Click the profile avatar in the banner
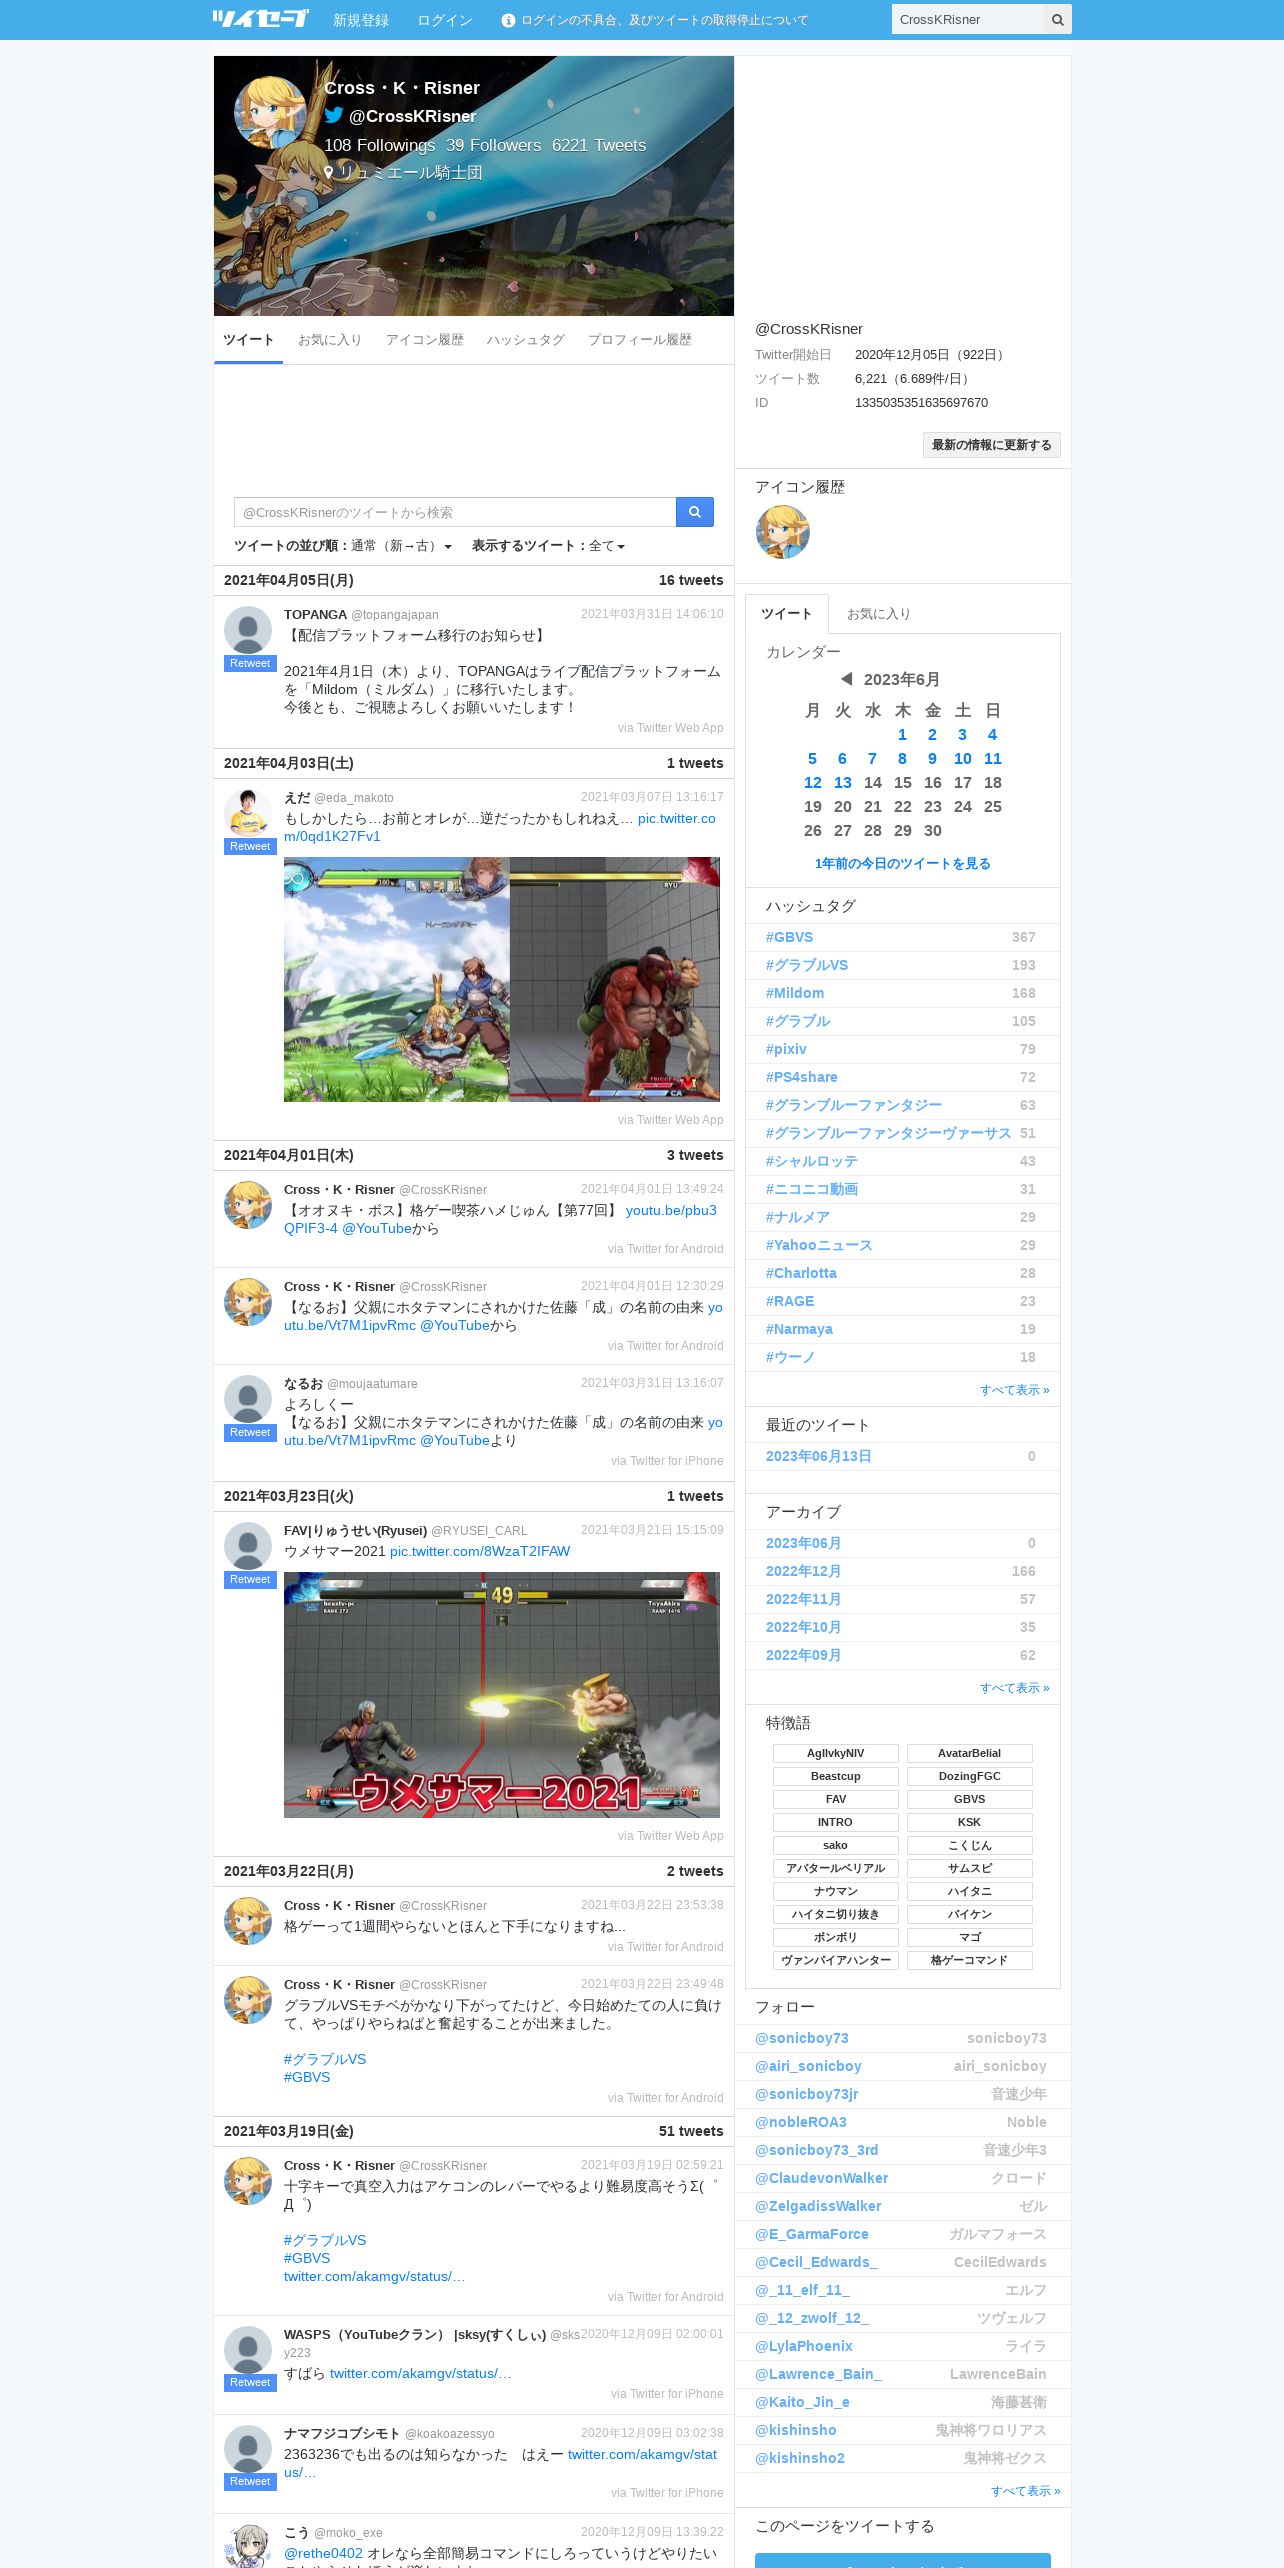The height and width of the screenshot is (2568, 1284). (270, 112)
